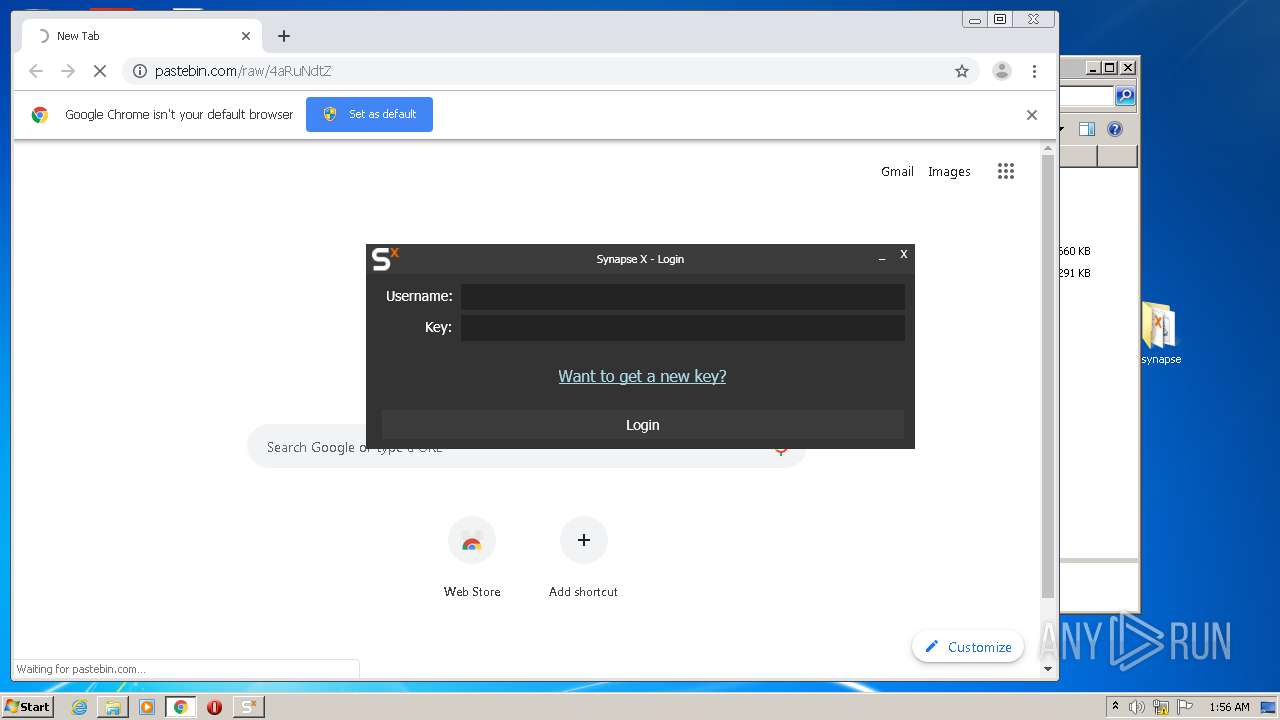1280x720 pixels.
Task: Open Windows Explorer from taskbar
Action: tap(113, 707)
